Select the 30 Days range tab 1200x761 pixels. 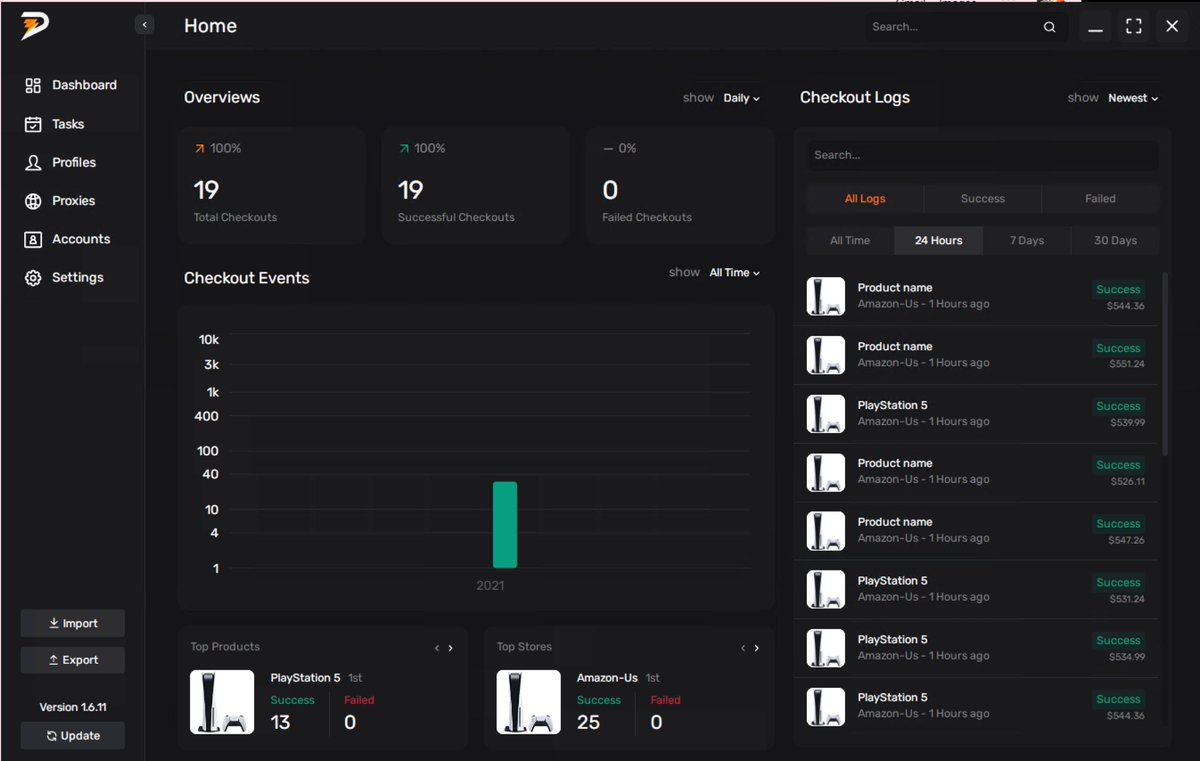coord(1115,241)
